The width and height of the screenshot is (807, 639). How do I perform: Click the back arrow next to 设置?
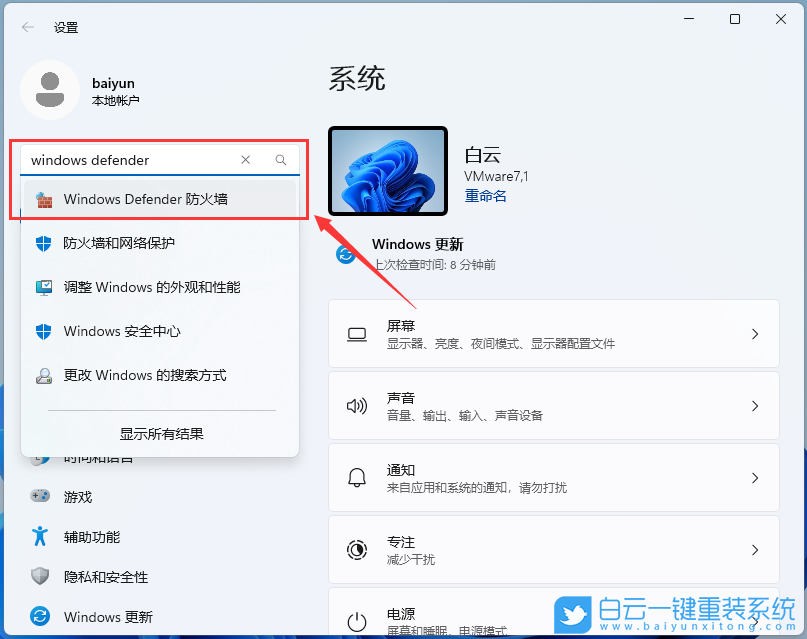pos(27,27)
